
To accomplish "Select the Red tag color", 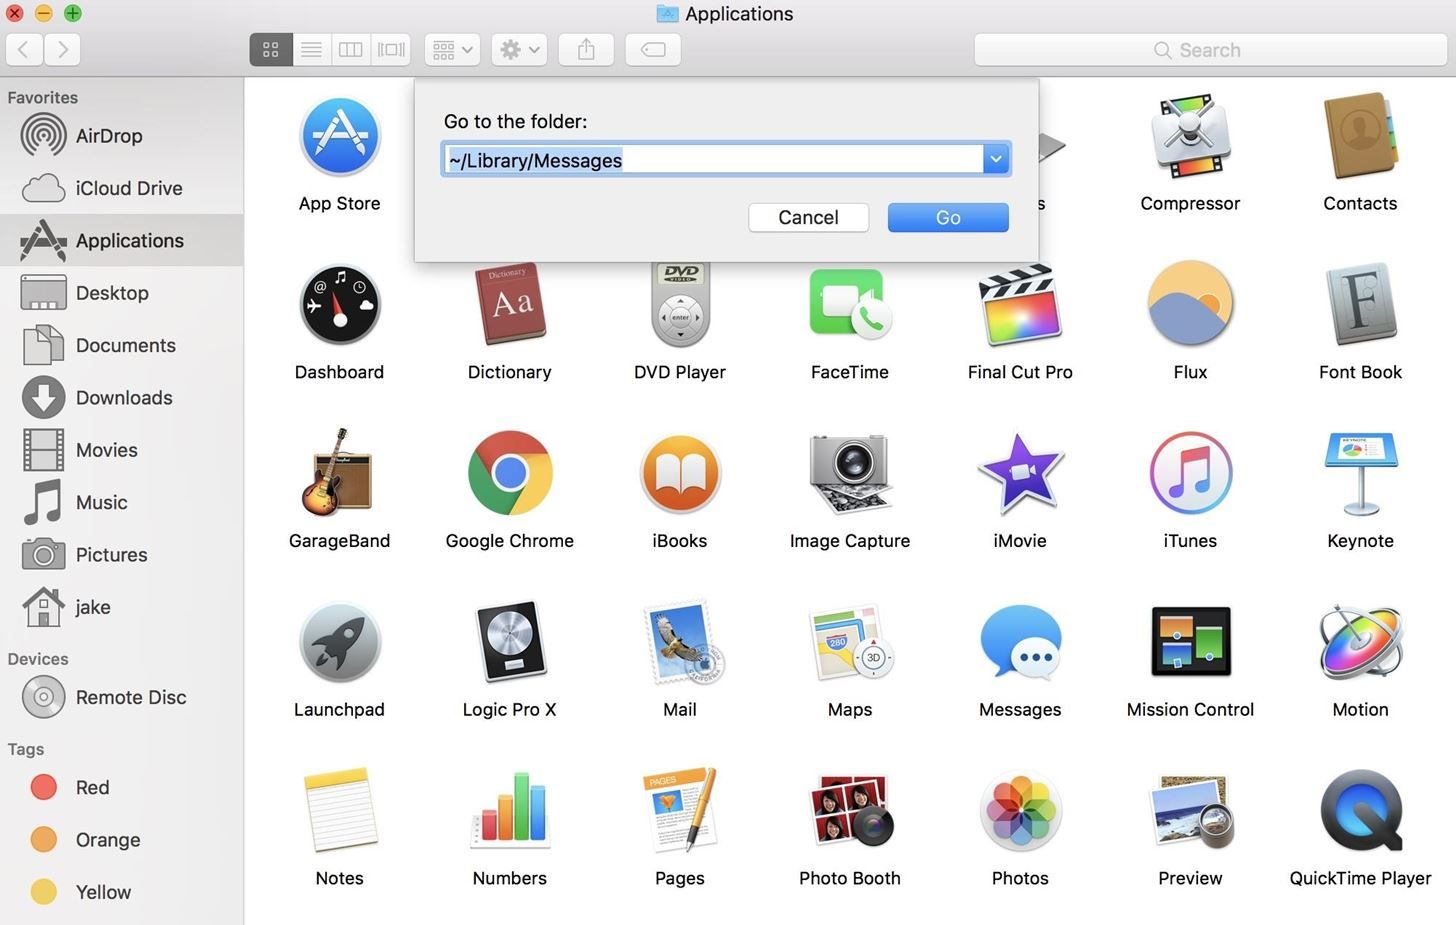I will [x=91, y=788].
